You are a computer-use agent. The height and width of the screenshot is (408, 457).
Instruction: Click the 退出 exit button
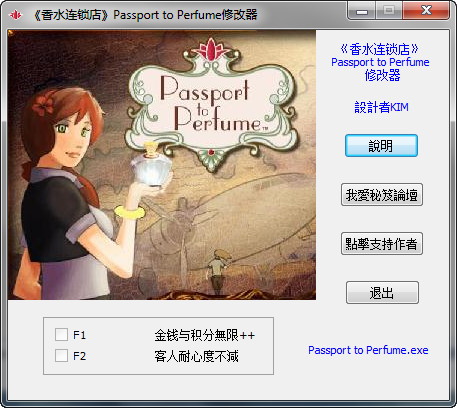coord(382,293)
